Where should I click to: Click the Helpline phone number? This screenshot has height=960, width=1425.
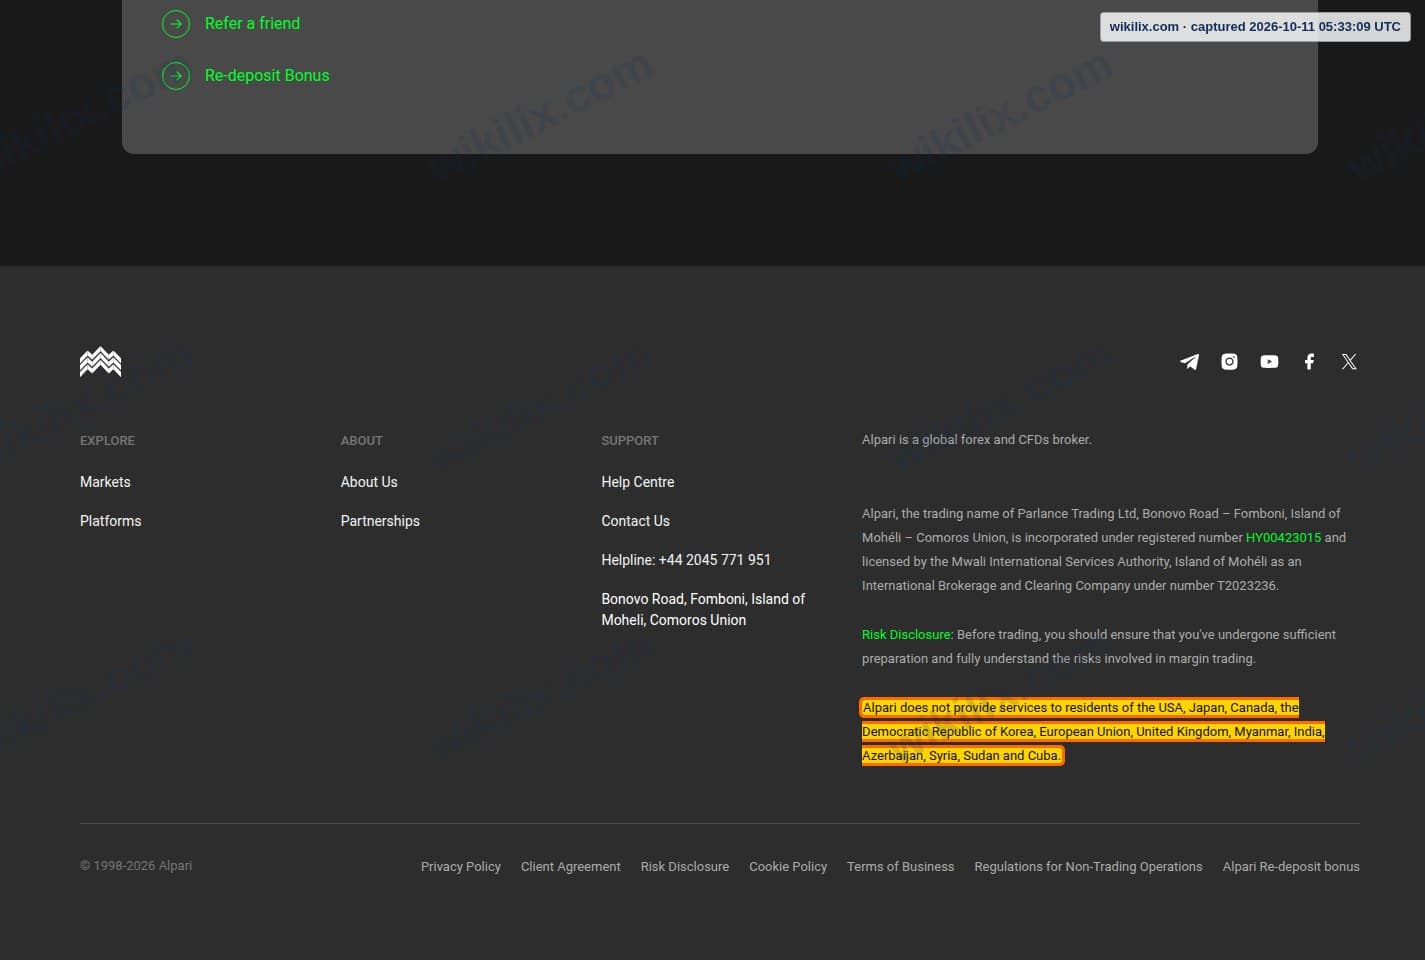(686, 560)
